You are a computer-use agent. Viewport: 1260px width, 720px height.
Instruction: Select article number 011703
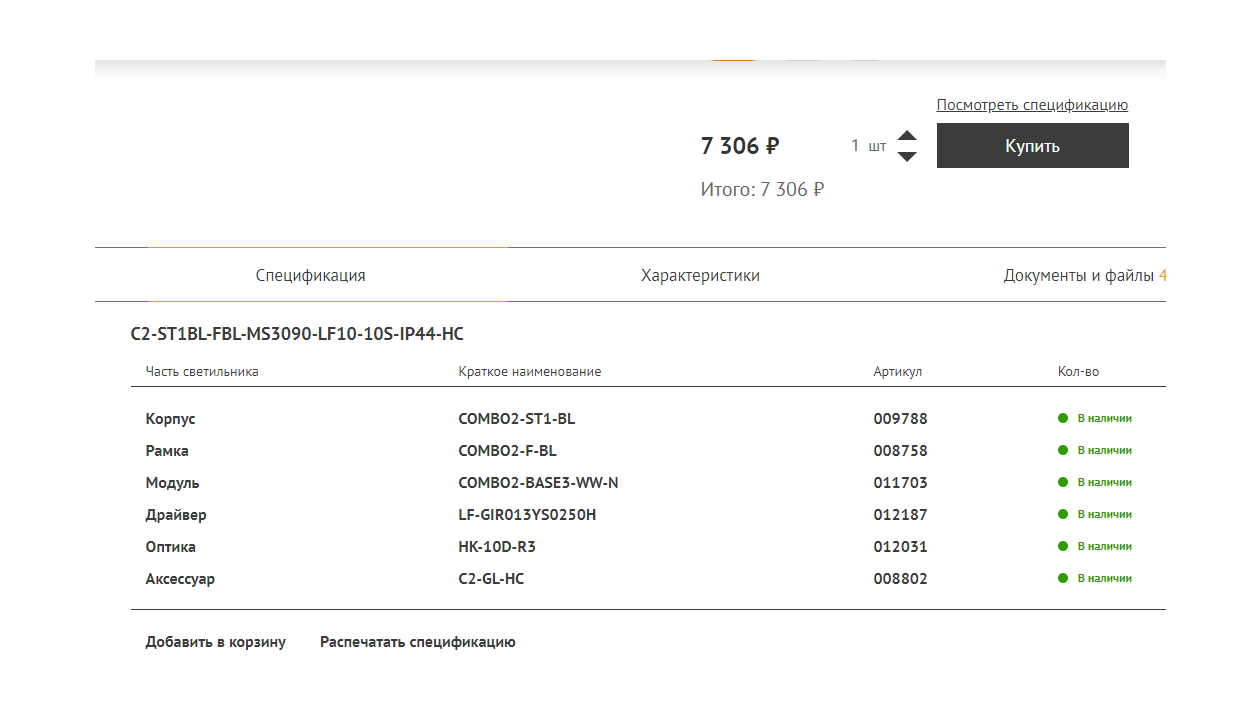pos(901,483)
